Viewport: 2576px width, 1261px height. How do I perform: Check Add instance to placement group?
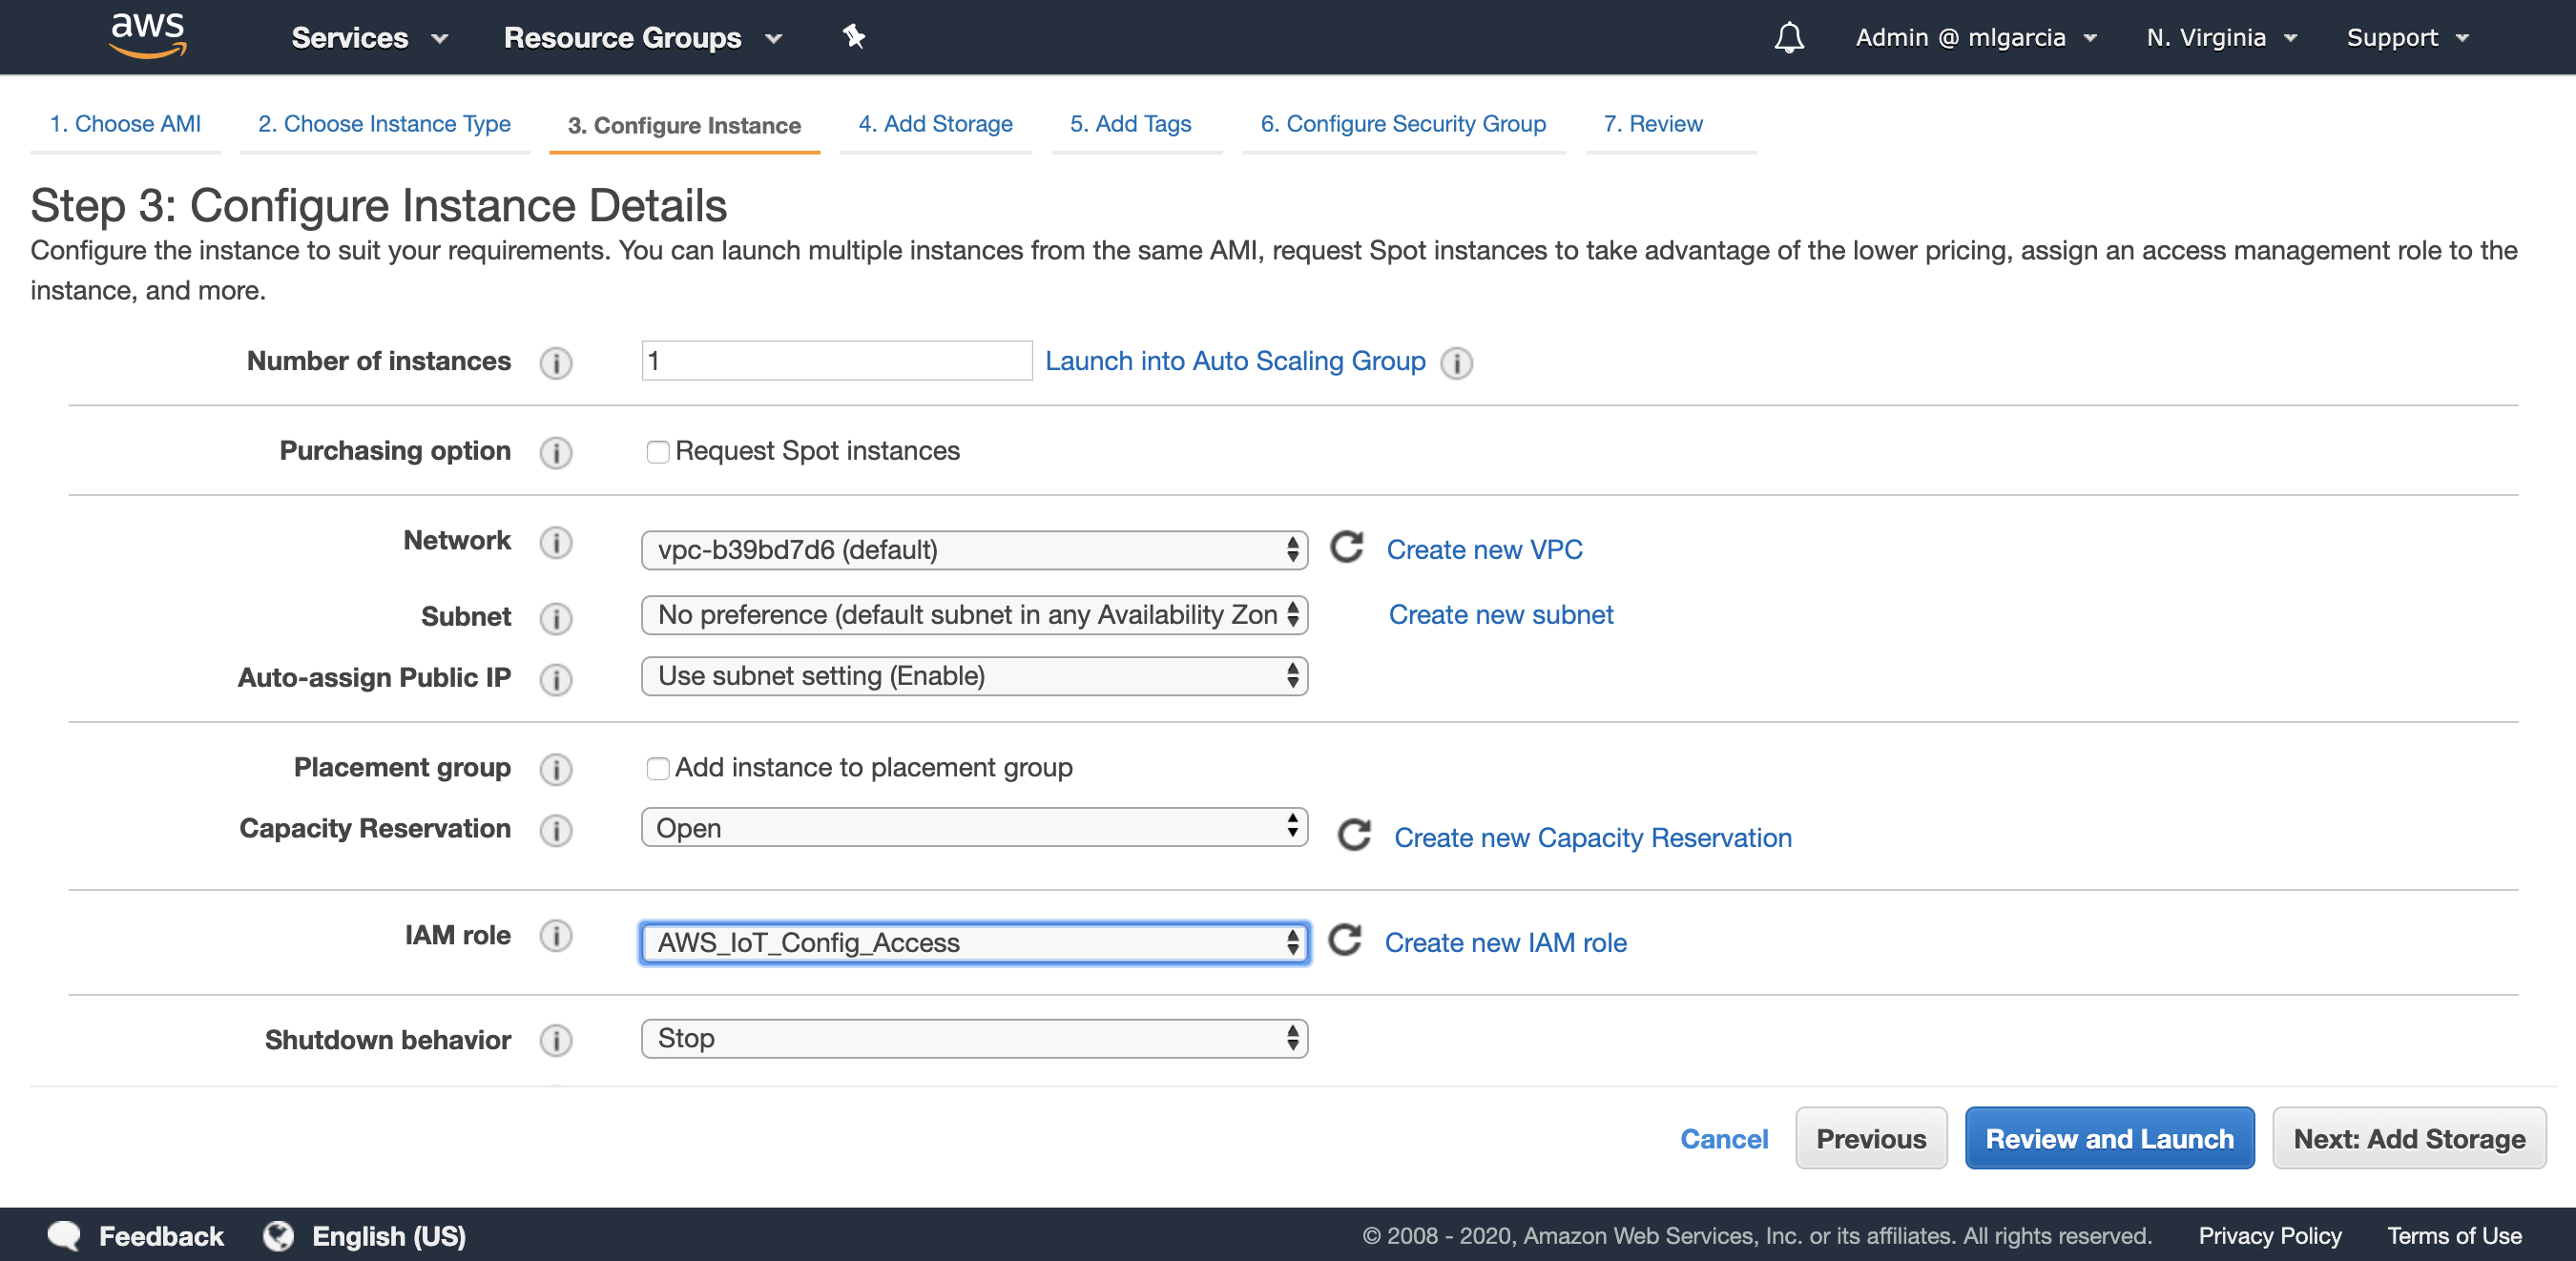click(657, 768)
